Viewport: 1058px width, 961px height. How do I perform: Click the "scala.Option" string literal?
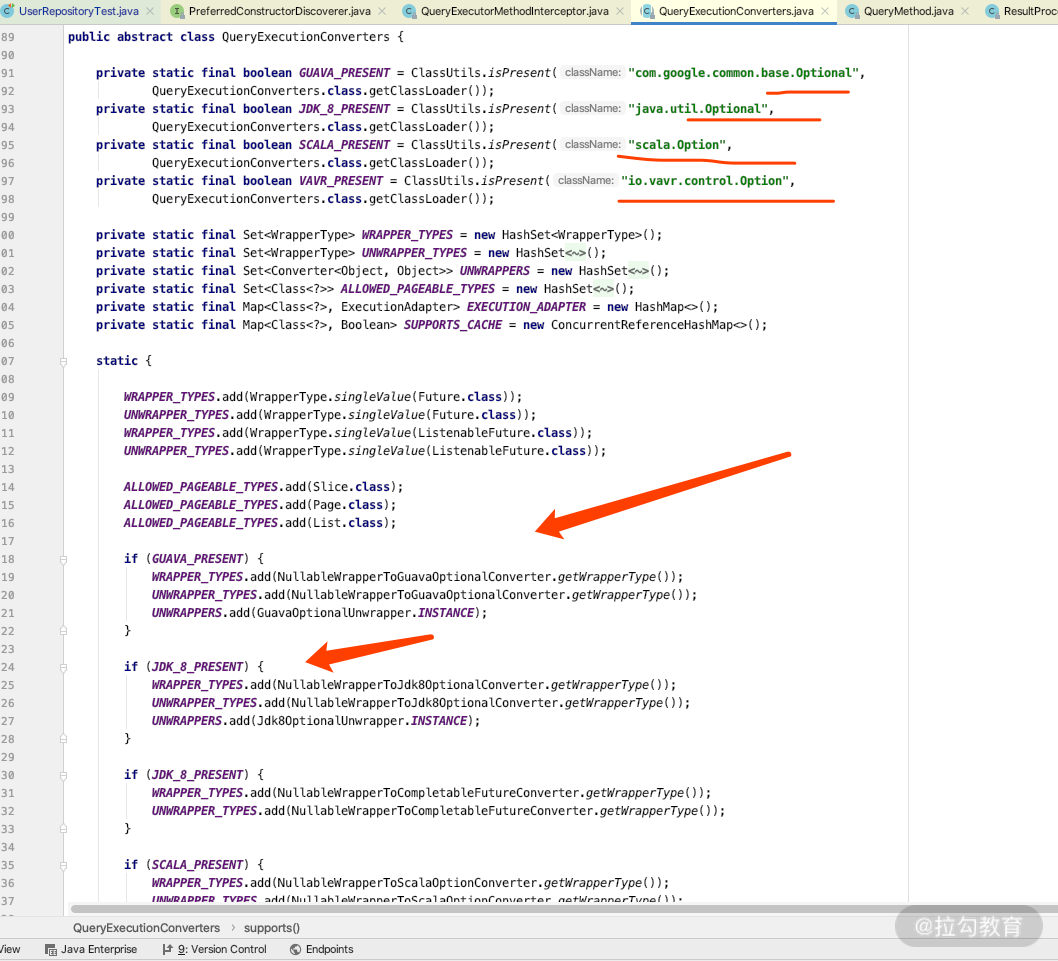pyautogui.click(x=677, y=144)
